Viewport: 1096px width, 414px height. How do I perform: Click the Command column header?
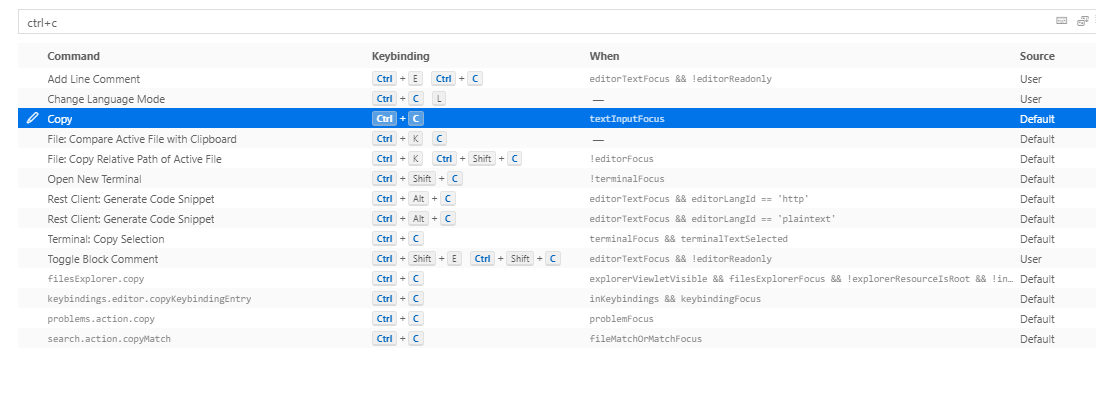tap(73, 56)
